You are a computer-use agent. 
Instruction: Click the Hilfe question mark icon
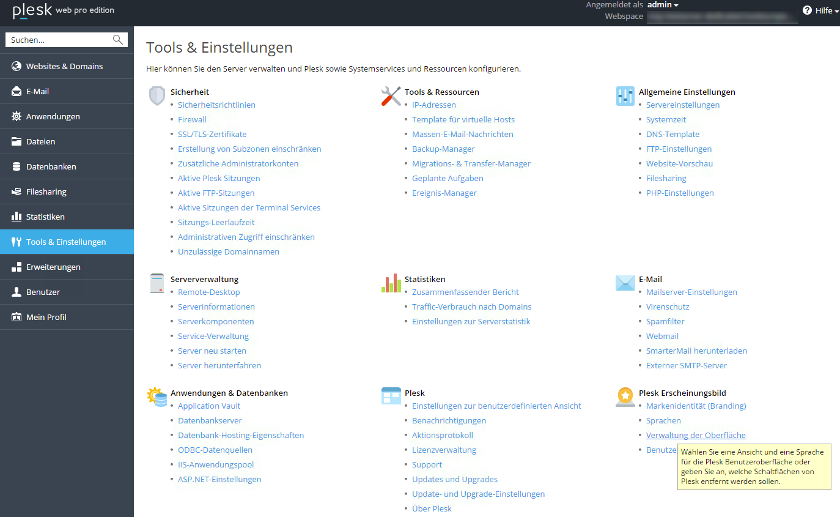pyautogui.click(x=807, y=10)
